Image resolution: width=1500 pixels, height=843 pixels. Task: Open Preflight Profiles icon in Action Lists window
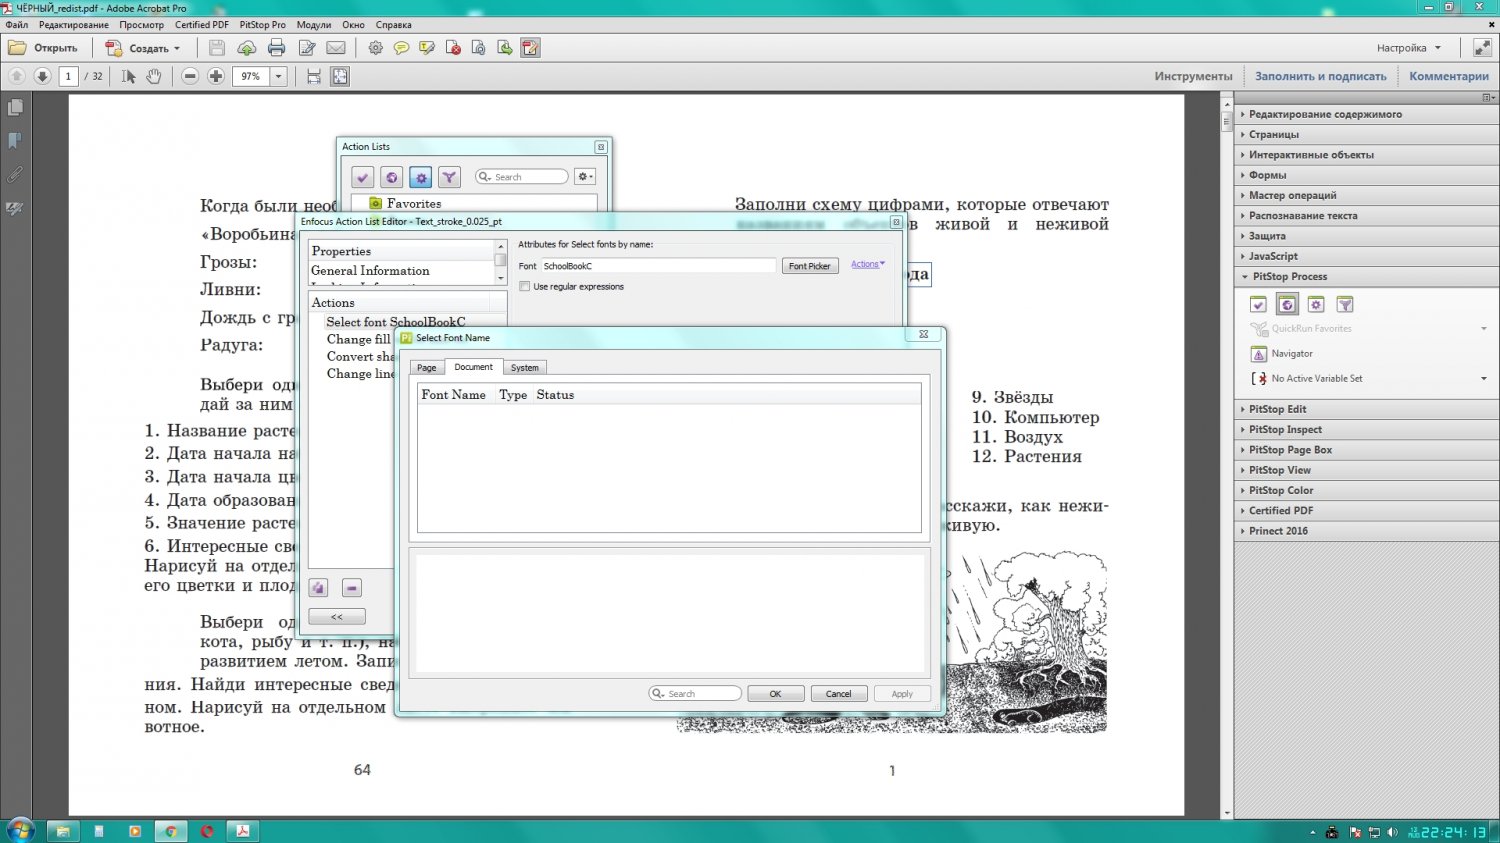click(363, 177)
